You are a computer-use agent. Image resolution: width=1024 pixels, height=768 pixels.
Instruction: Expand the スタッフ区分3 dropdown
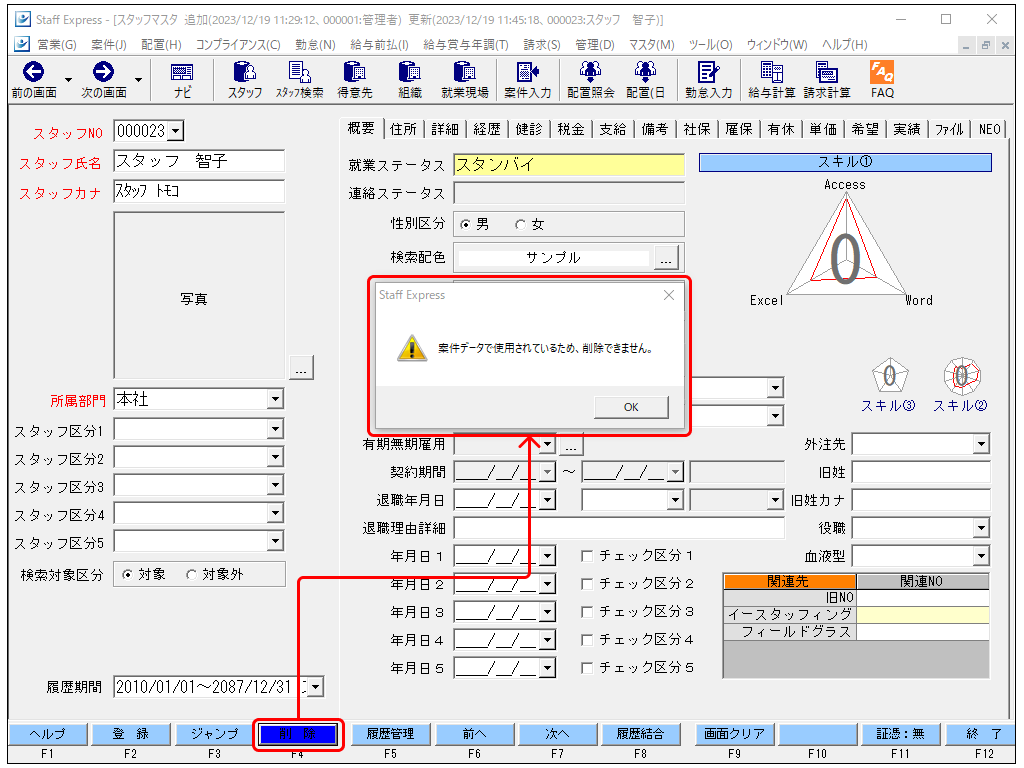(x=276, y=485)
